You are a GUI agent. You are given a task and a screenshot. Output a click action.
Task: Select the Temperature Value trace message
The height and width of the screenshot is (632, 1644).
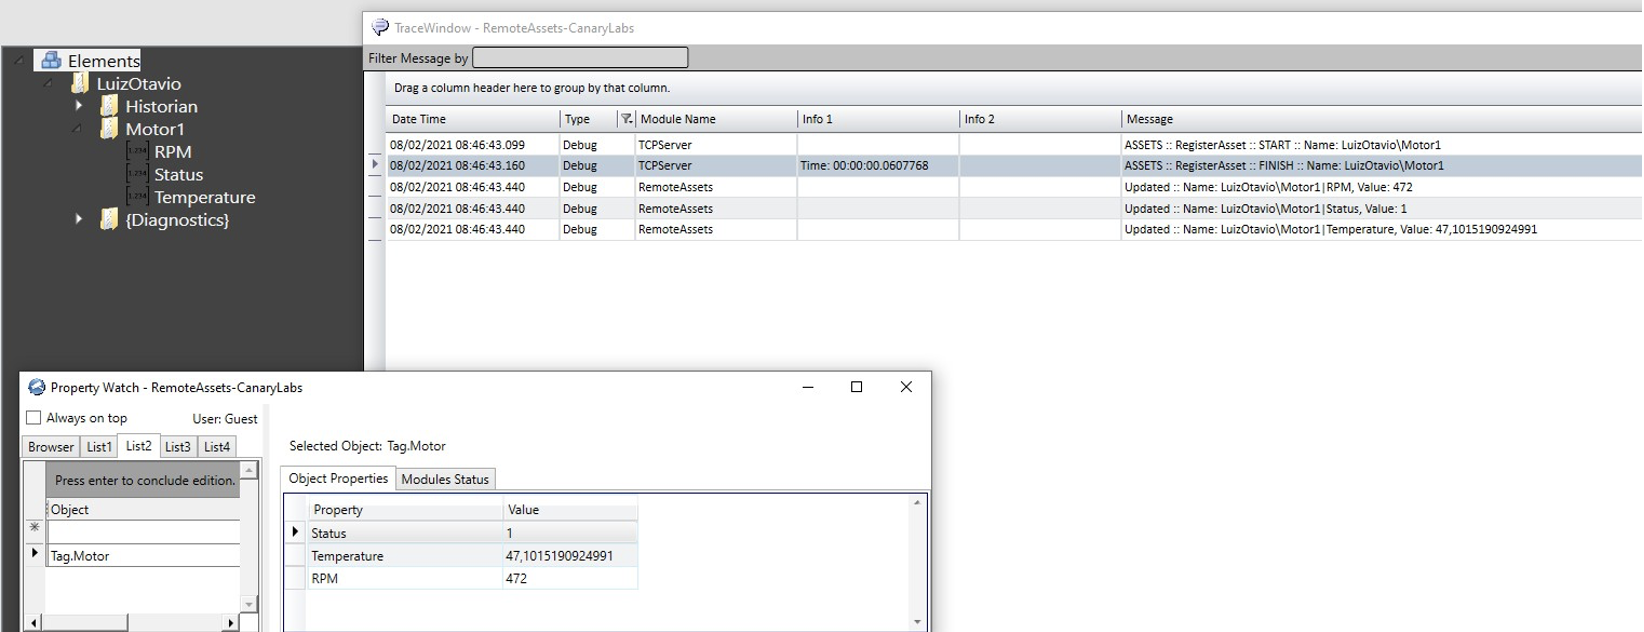(1330, 230)
